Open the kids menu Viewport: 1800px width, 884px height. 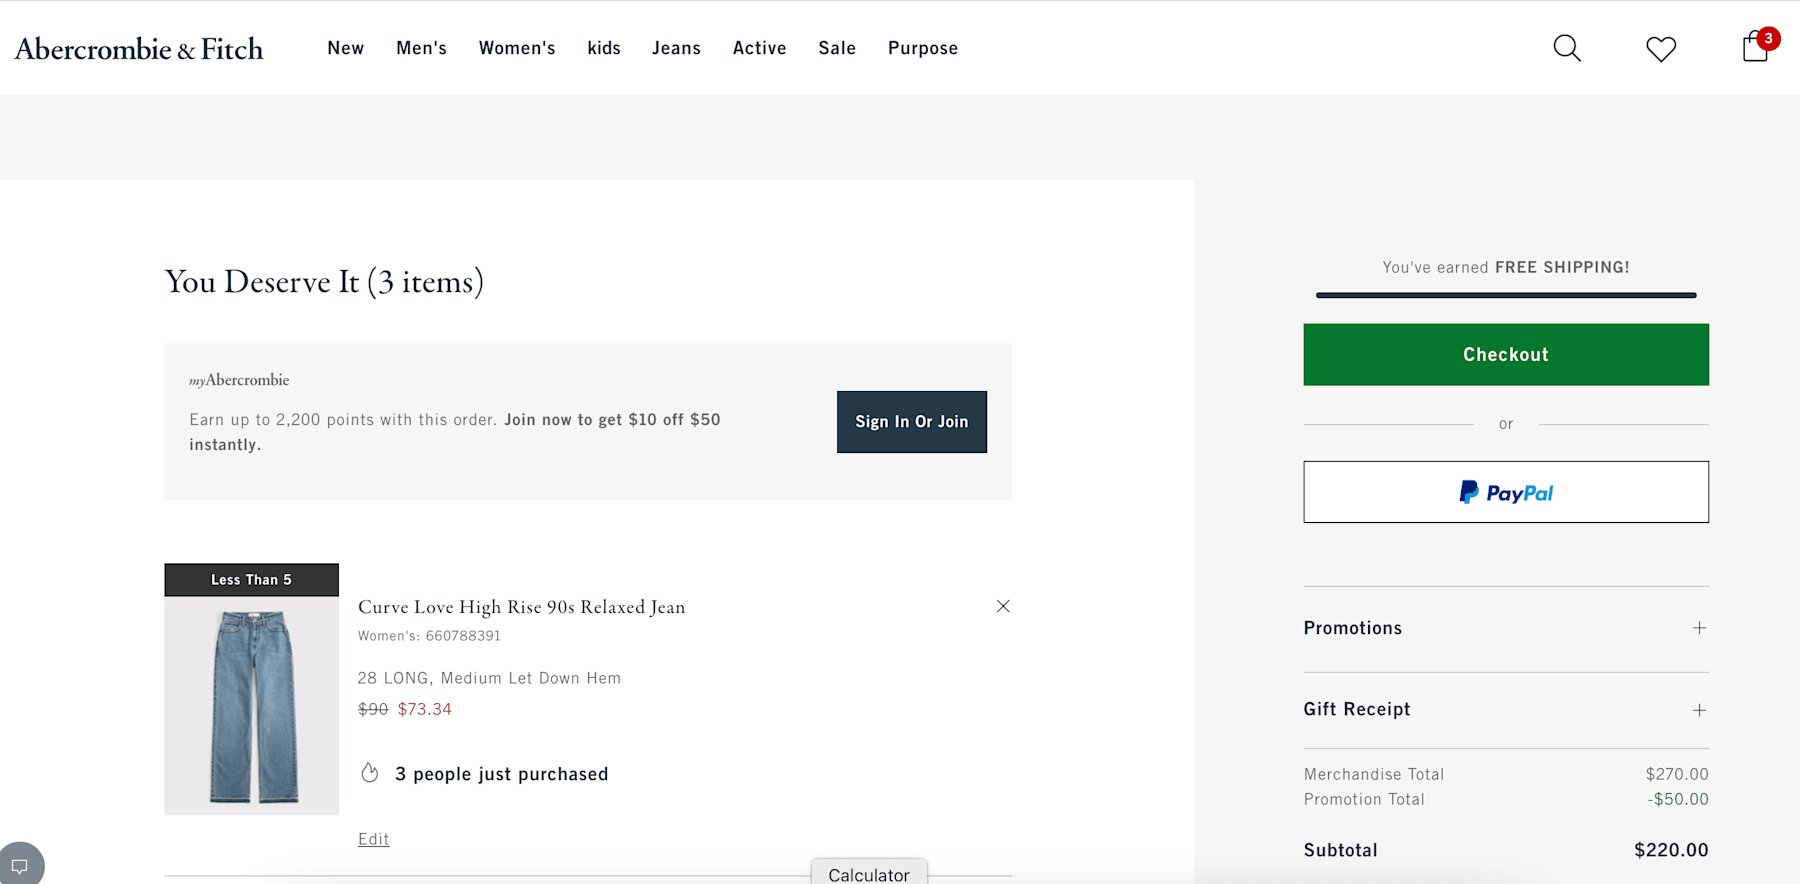click(x=604, y=48)
